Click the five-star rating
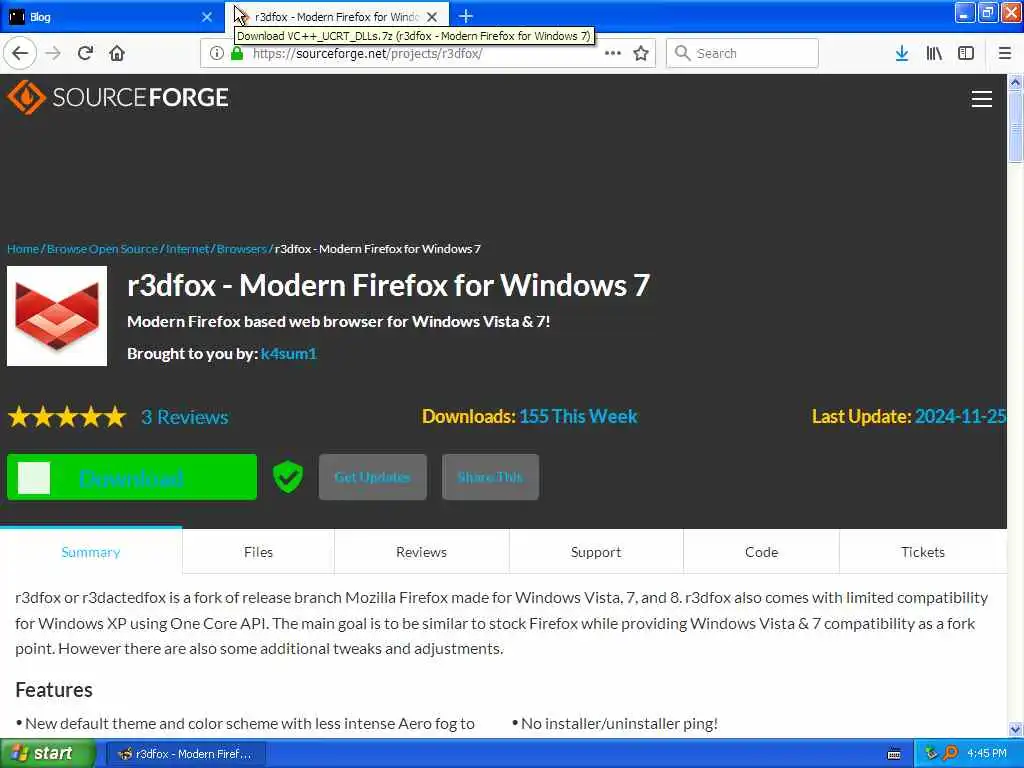 click(67, 417)
